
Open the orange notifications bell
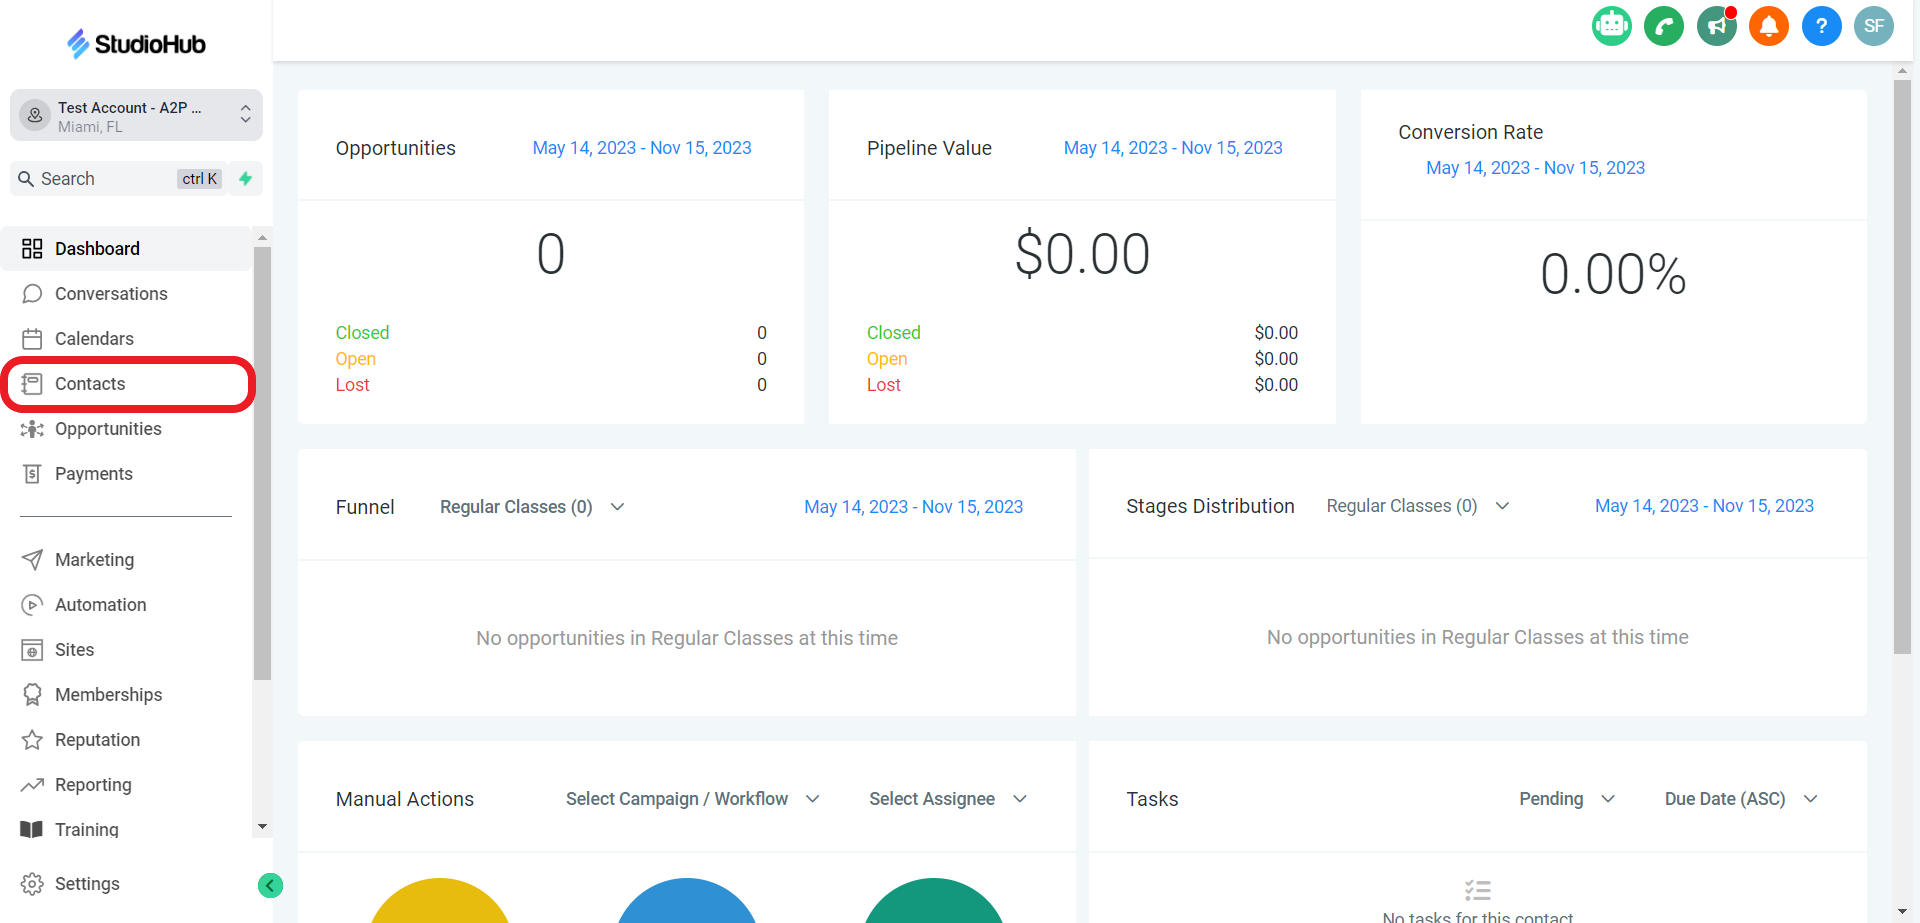tap(1769, 26)
